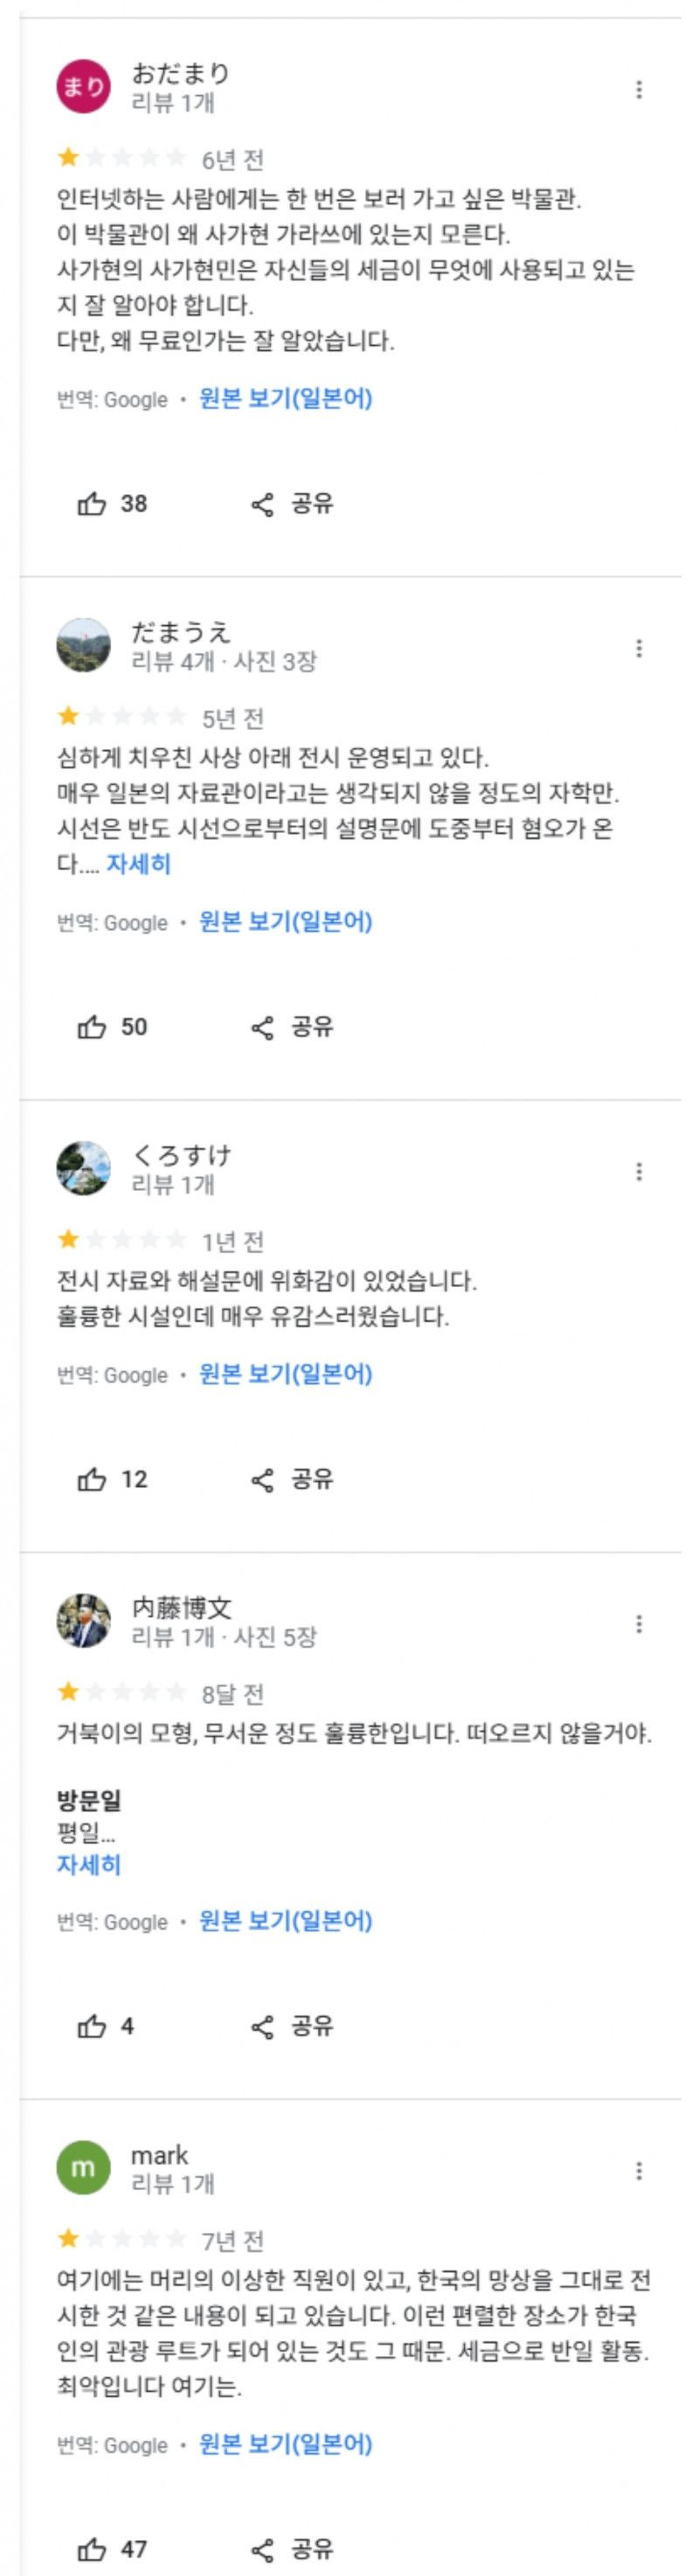Open 内藤博文's profile avatar
This screenshot has height=2576, width=699.
83,1620
